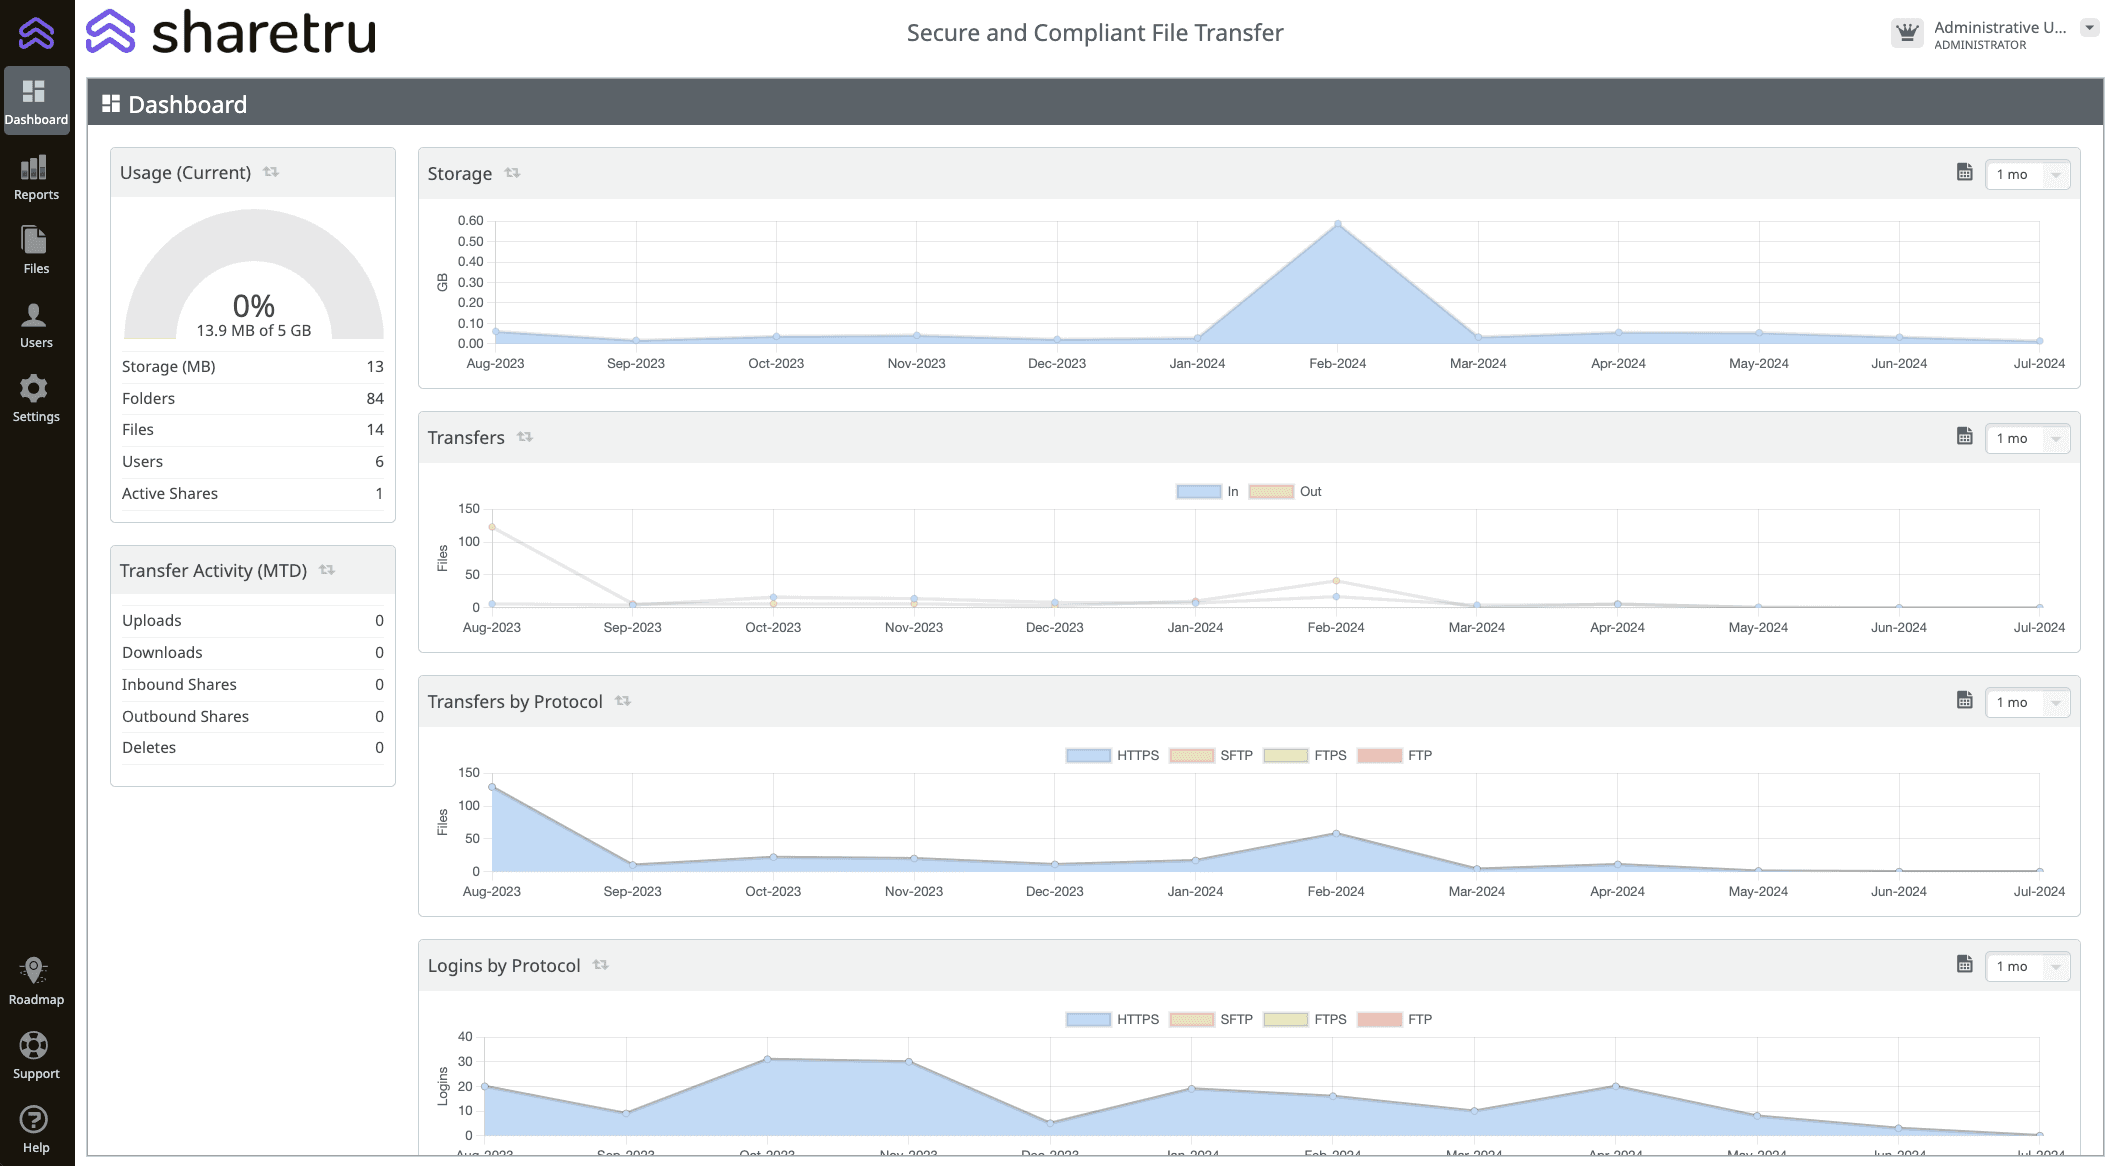Go to Users in sidebar
Image resolution: width=2111 pixels, height=1166 pixels.
coord(36,326)
